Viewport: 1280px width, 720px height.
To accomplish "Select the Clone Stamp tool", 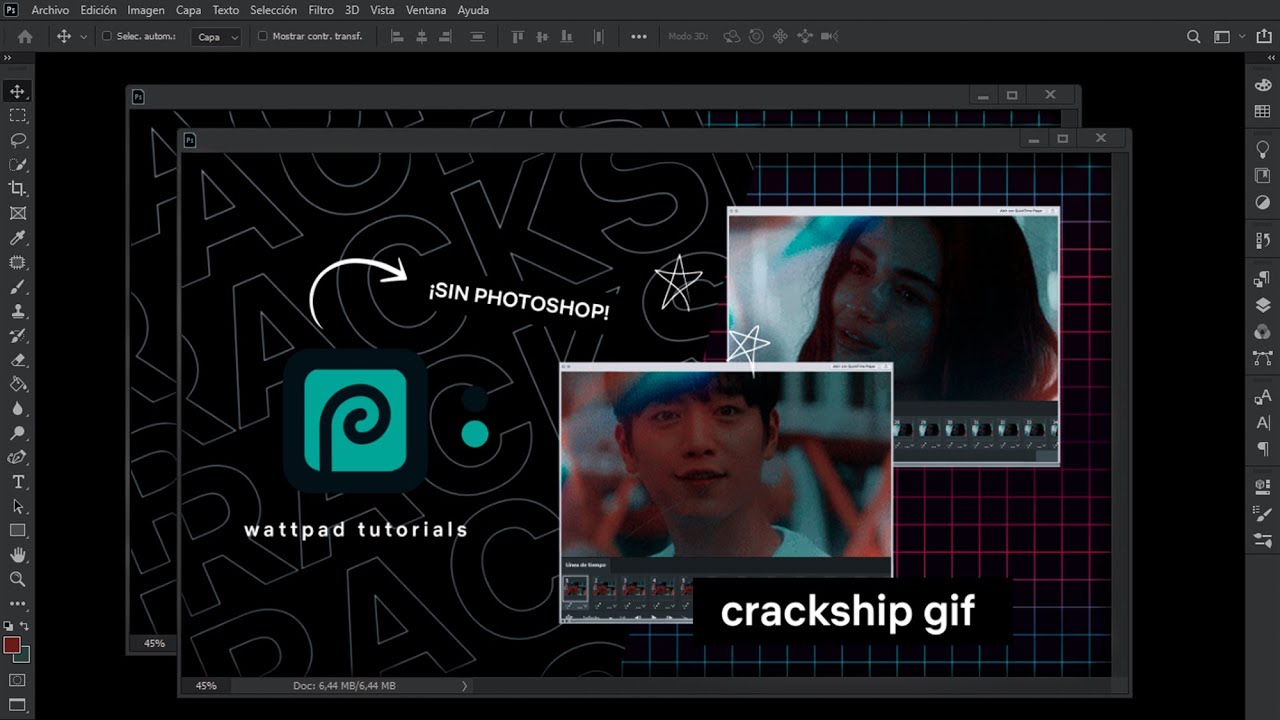I will click(17, 311).
